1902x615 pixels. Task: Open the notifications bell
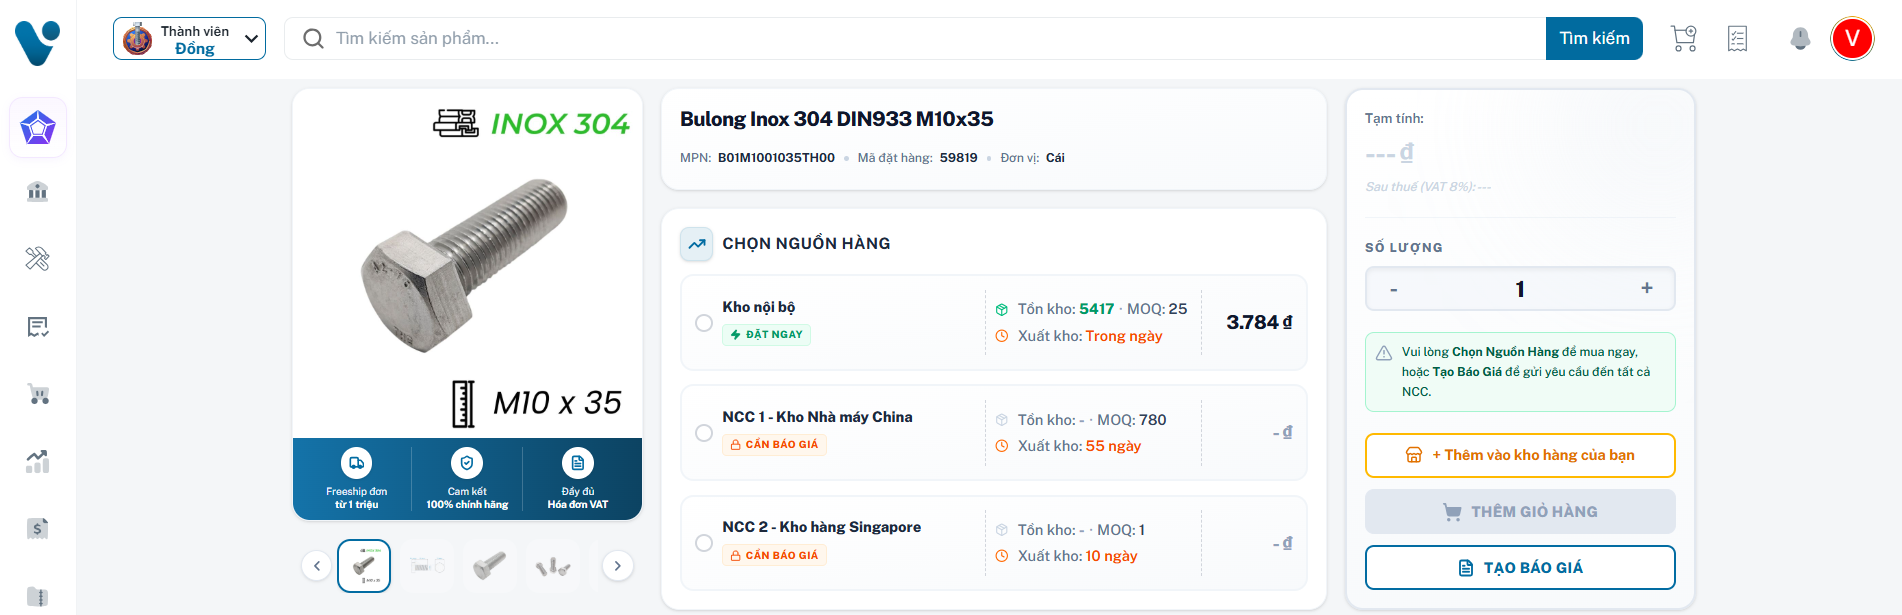pos(1800,38)
